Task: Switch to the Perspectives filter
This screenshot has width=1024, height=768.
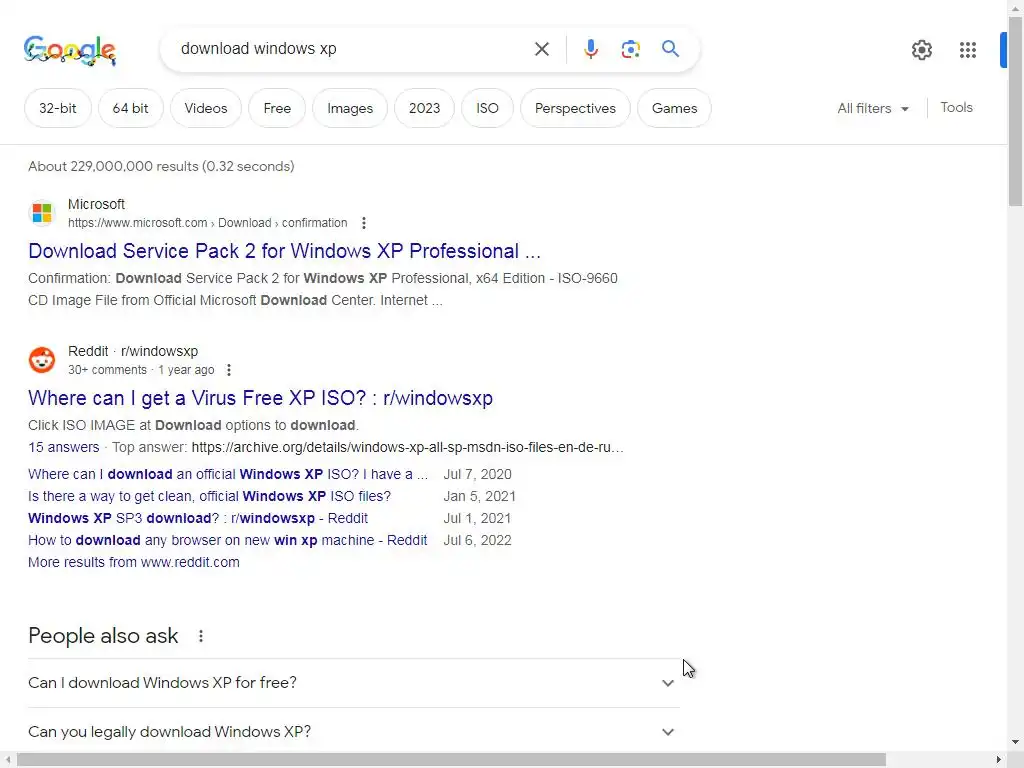Action: [x=575, y=108]
